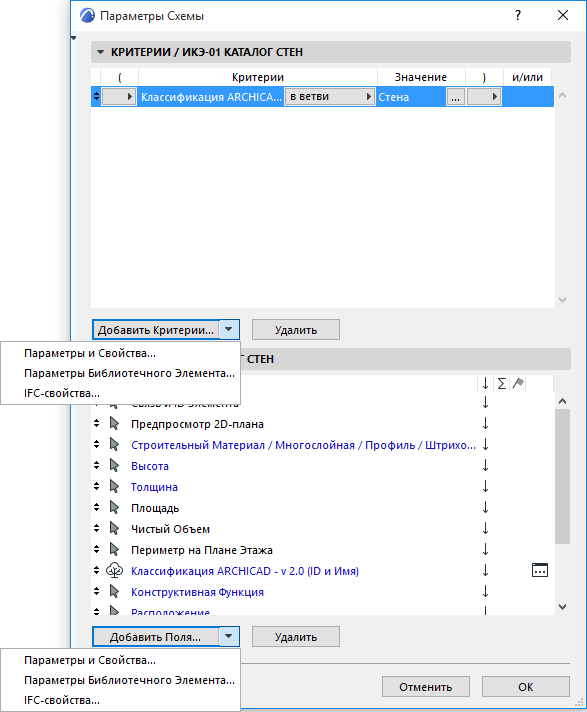587x712 pixels.
Task: Click the flag column header icon
Action: [518, 384]
